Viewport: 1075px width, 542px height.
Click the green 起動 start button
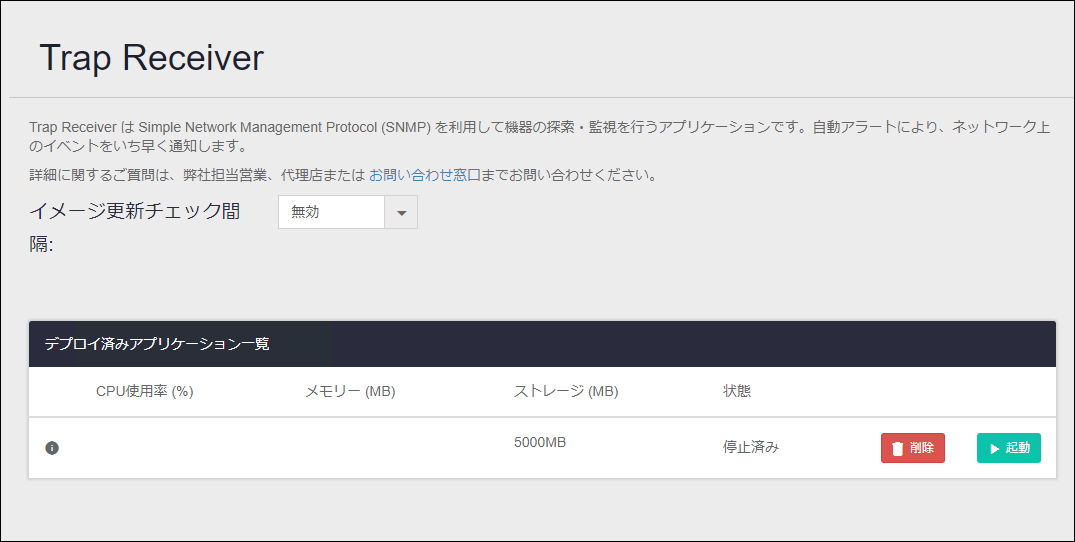(x=1008, y=448)
